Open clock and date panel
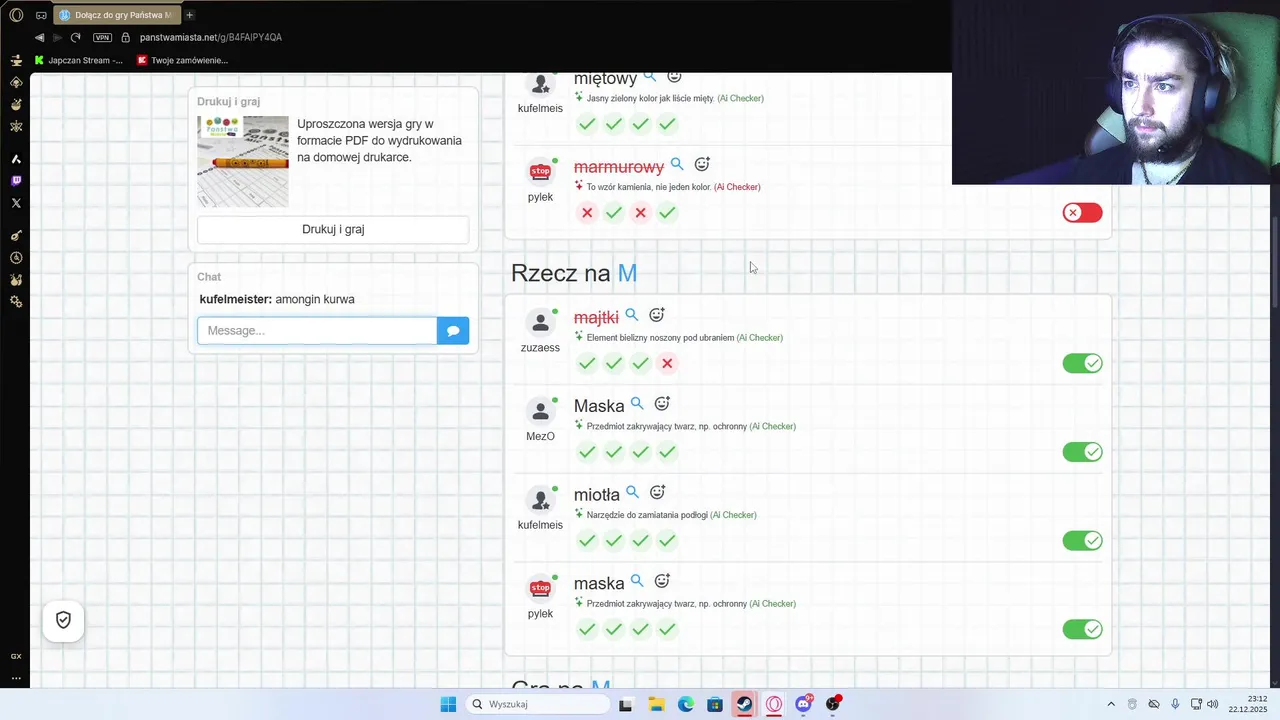This screenshot has width=1280, height=720. (1248, 704)
